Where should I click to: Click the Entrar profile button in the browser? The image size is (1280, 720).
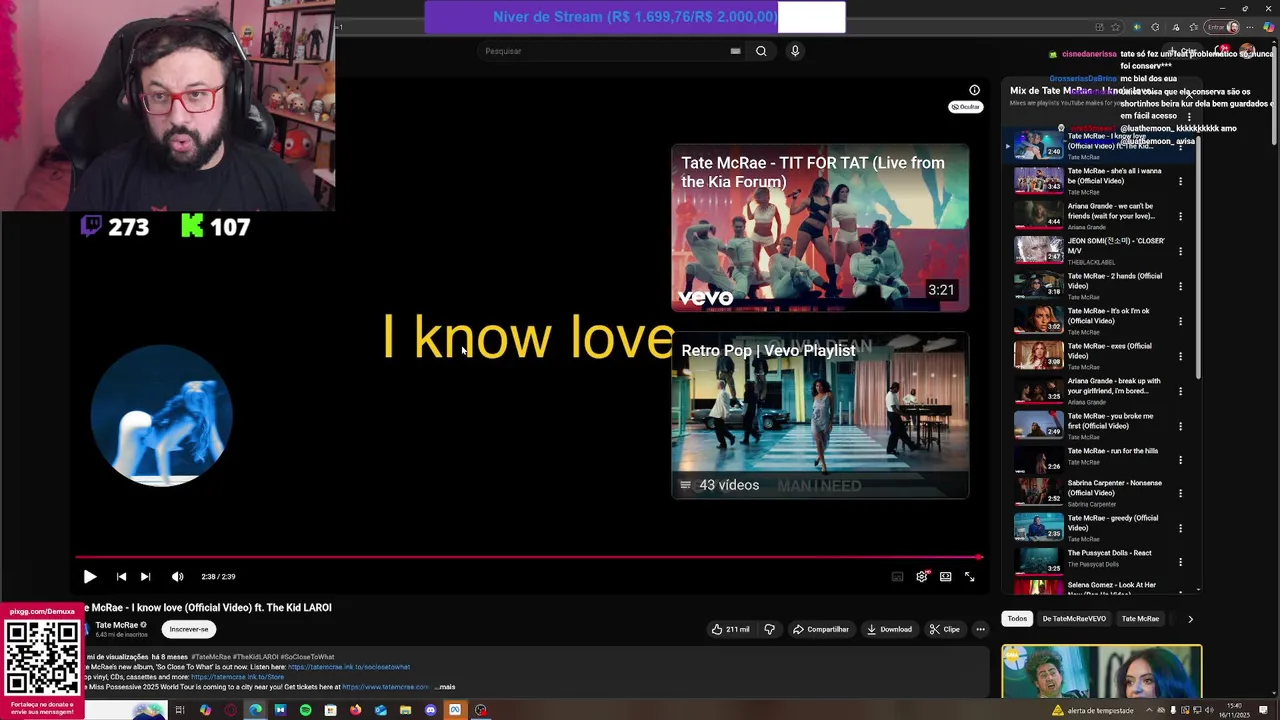(x=1222, y=27)
